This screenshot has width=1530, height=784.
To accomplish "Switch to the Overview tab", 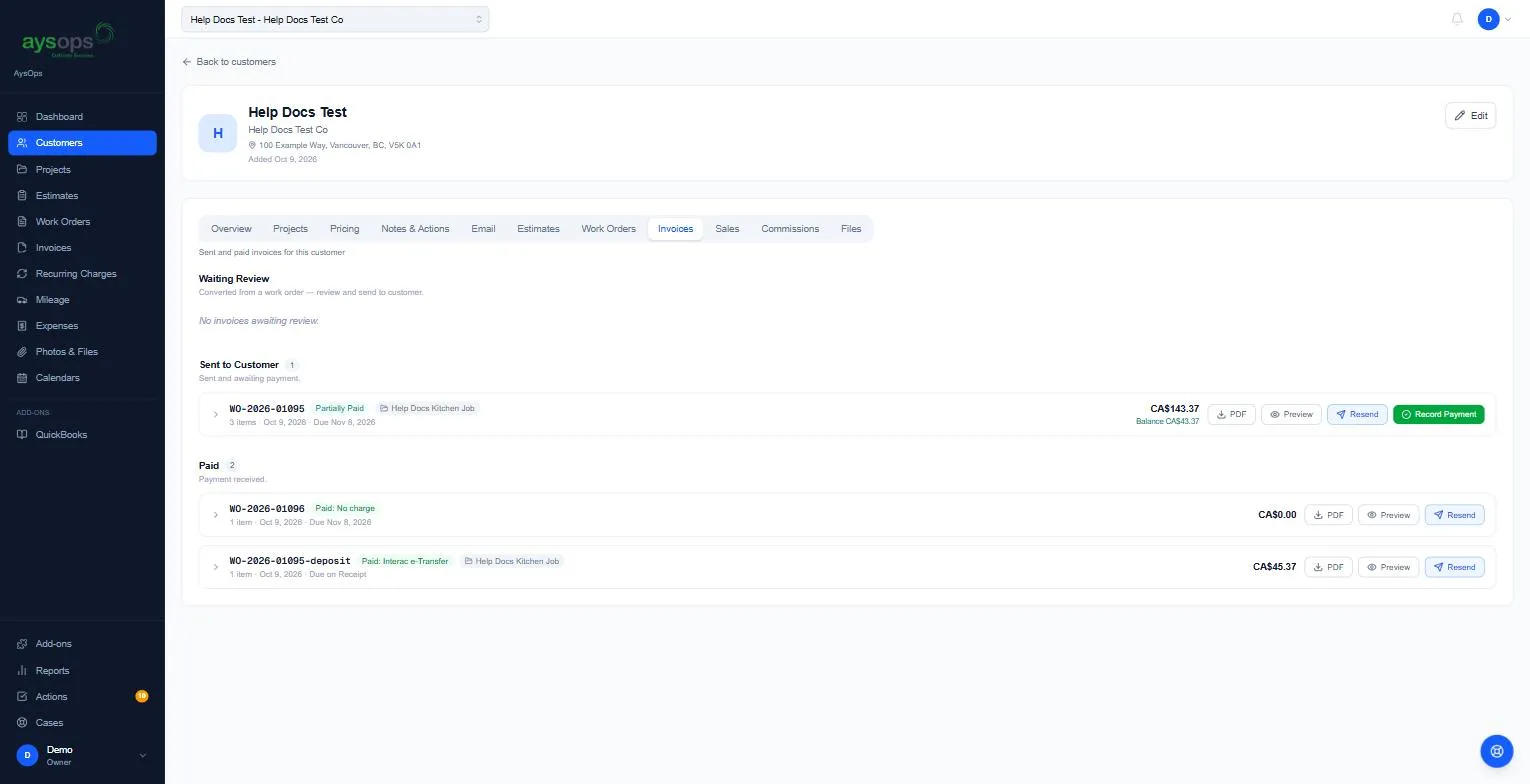I will click(x=231, y=229).
